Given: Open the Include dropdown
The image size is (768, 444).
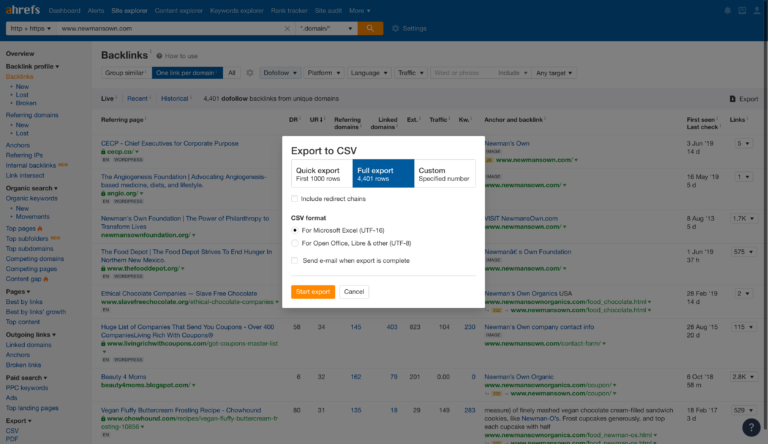Looking at the screenshot, I should (x=512, y=73).
